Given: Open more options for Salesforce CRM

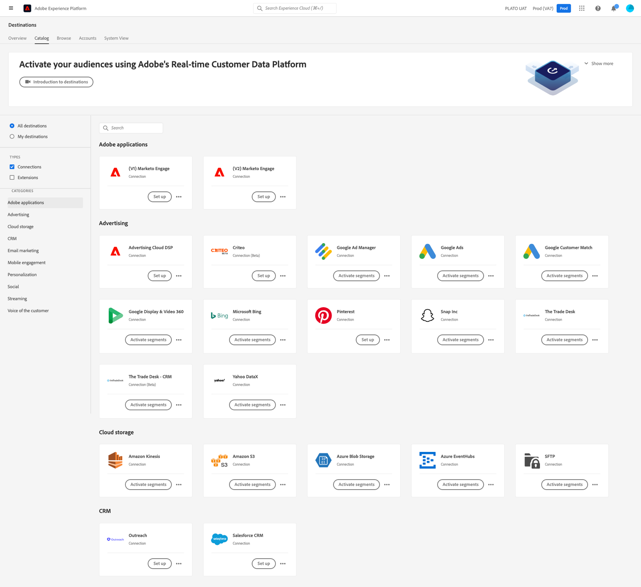Looking at the screenshot, I should (283, 564).
